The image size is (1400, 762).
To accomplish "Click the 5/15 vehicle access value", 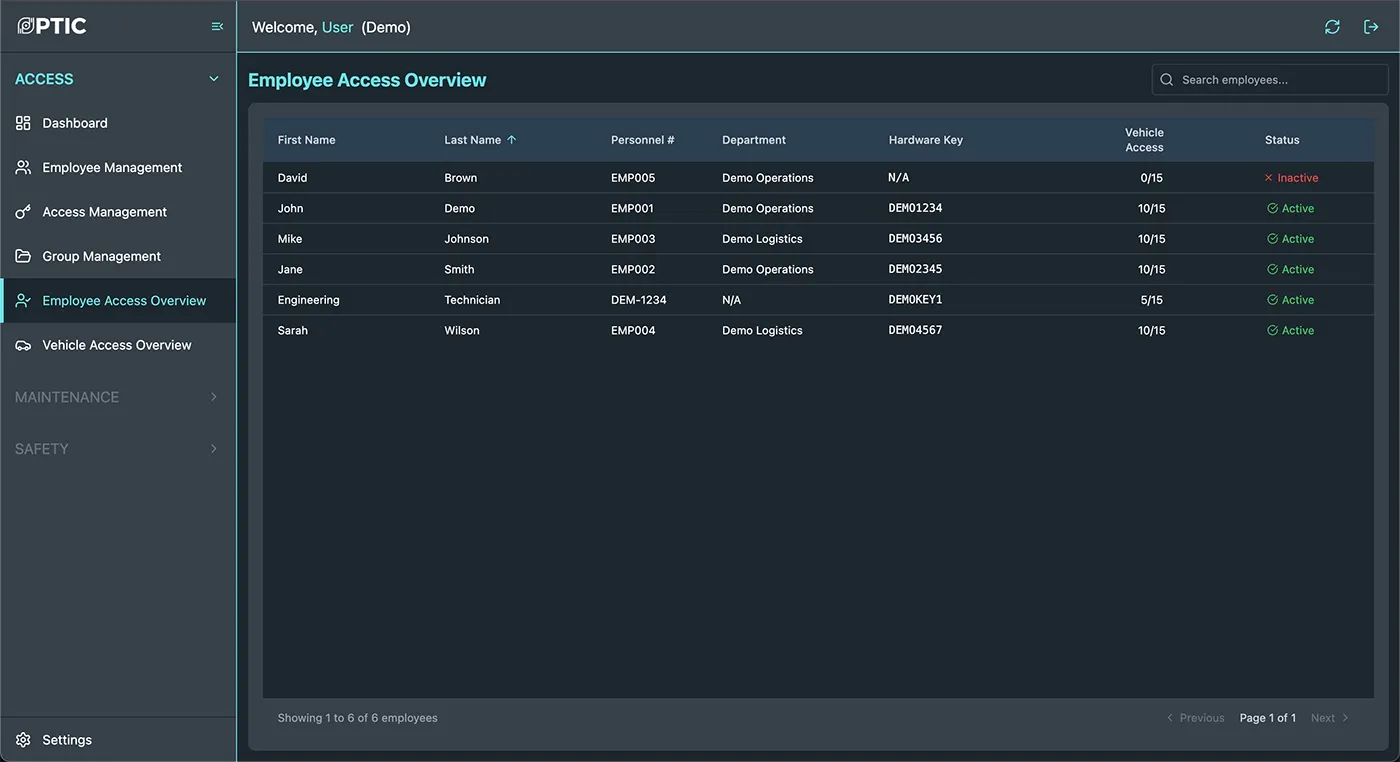I will 1151,300.
